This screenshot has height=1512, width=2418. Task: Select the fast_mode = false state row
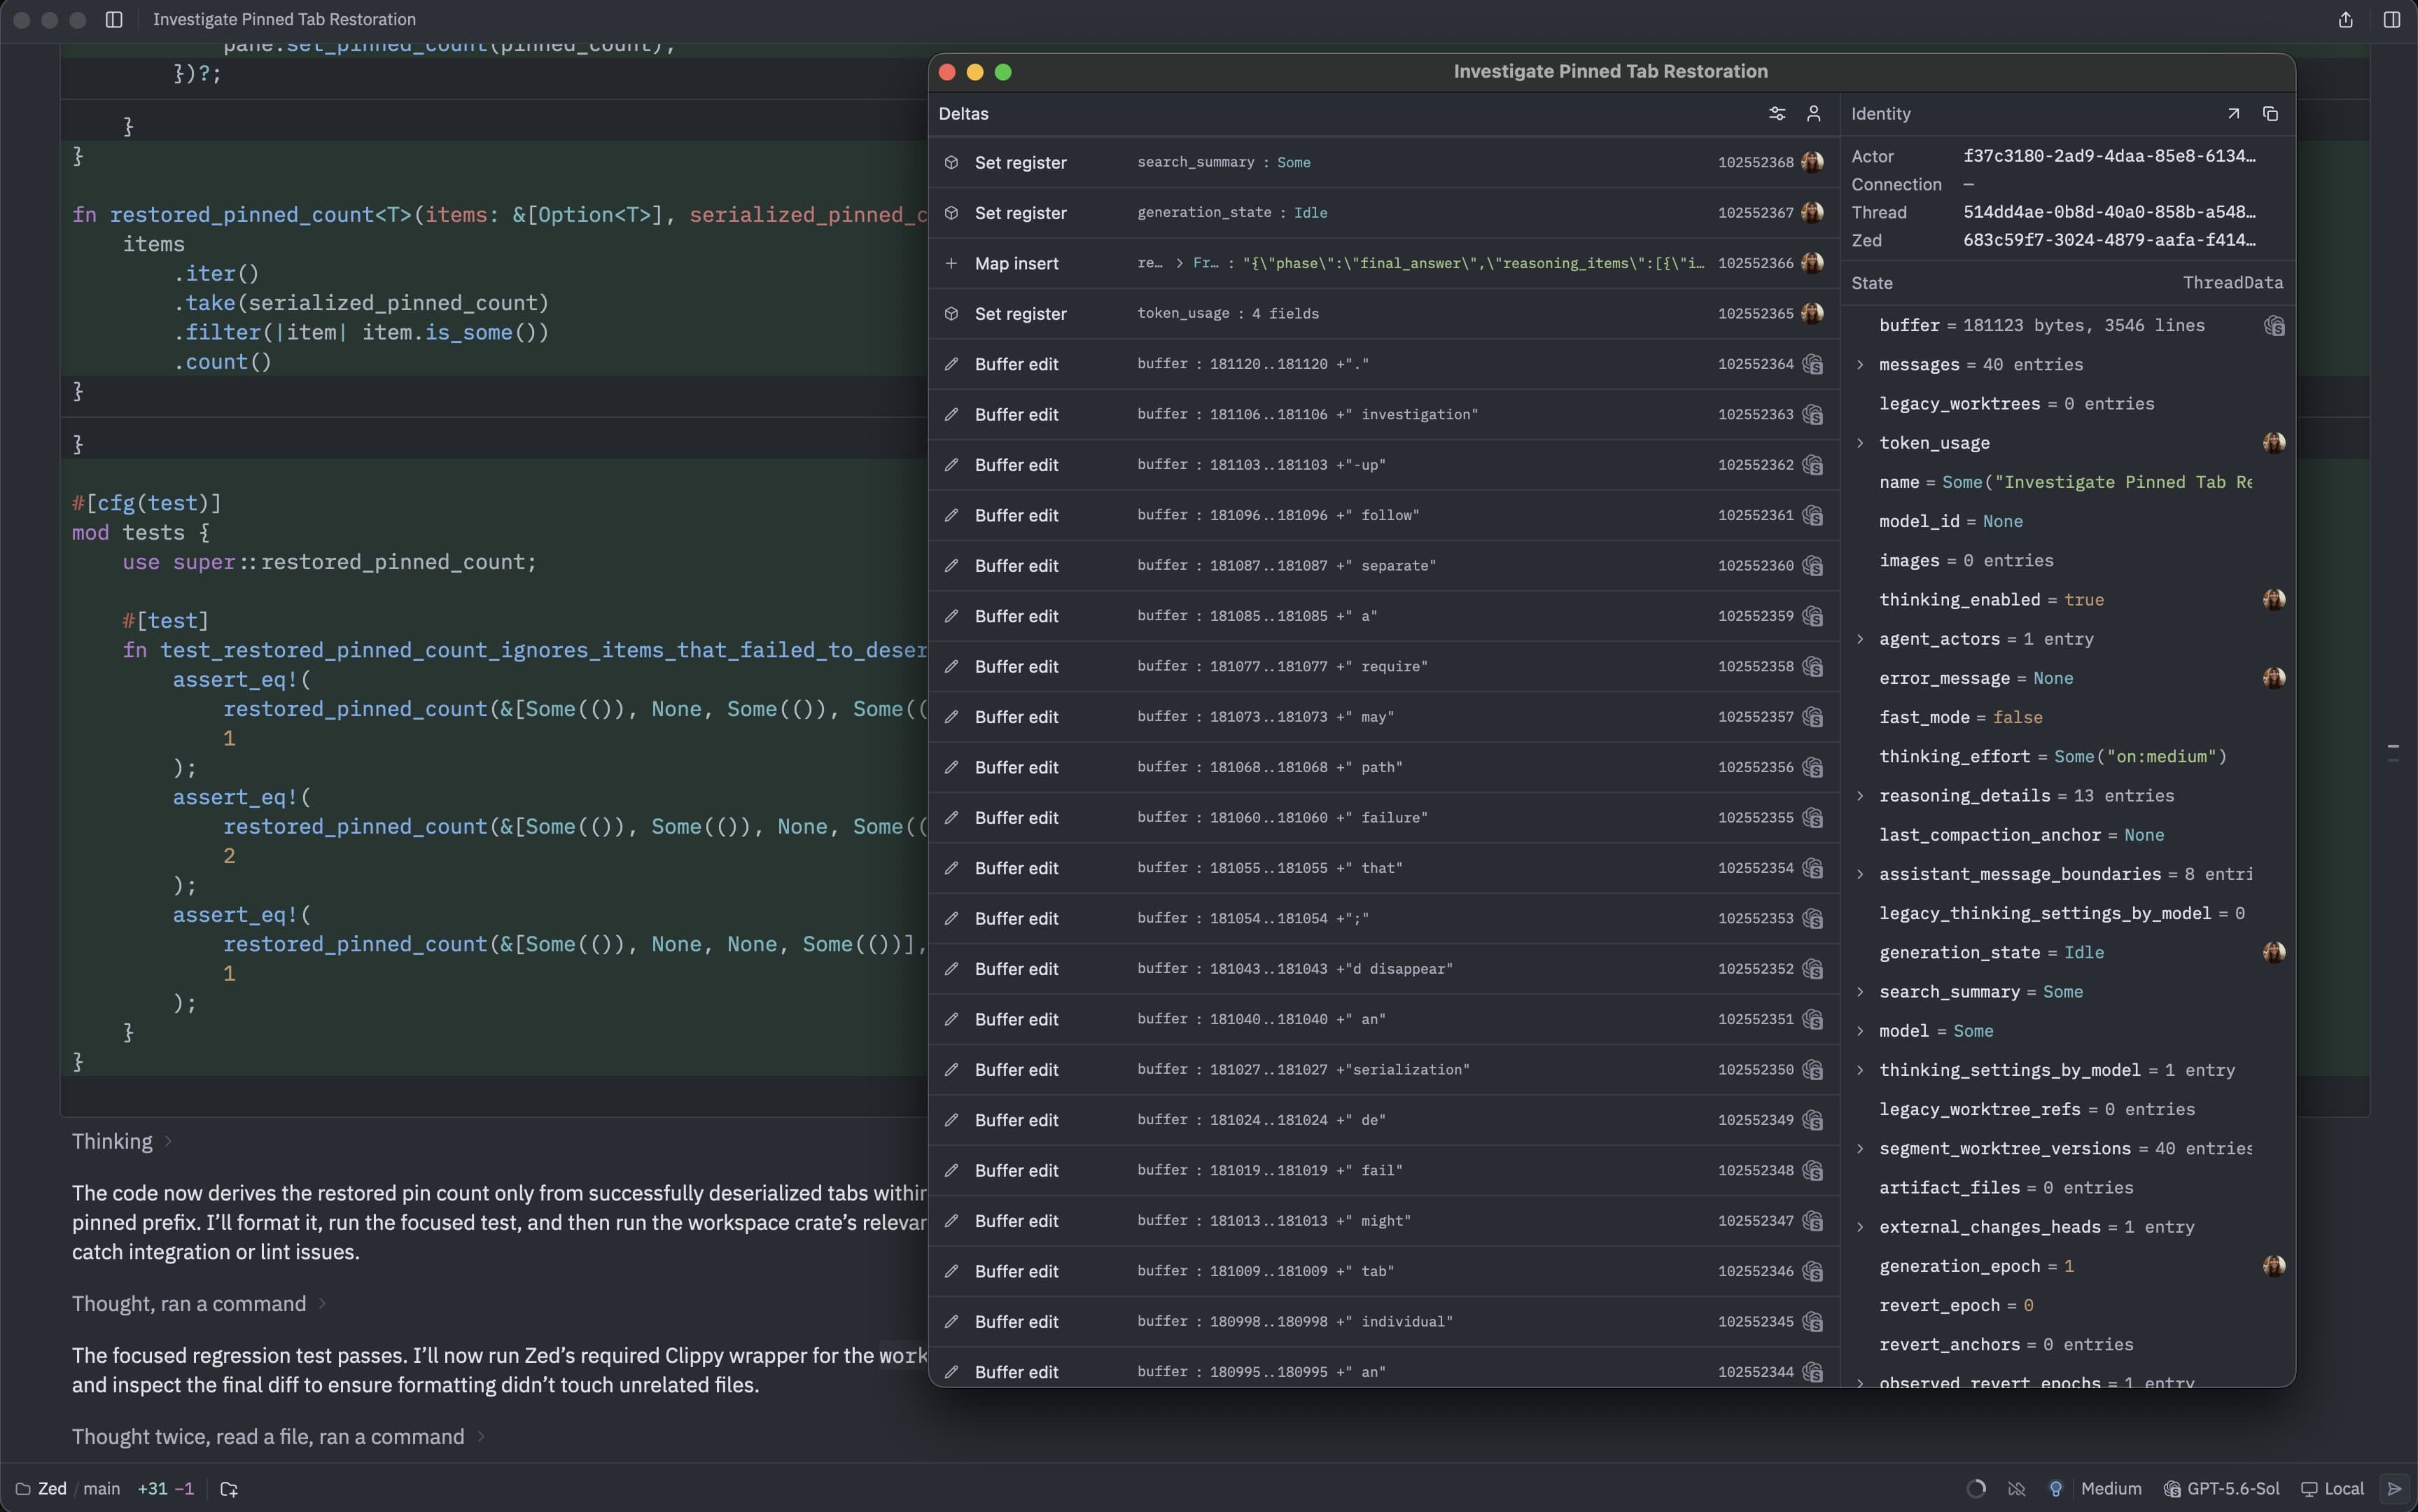2067,717
